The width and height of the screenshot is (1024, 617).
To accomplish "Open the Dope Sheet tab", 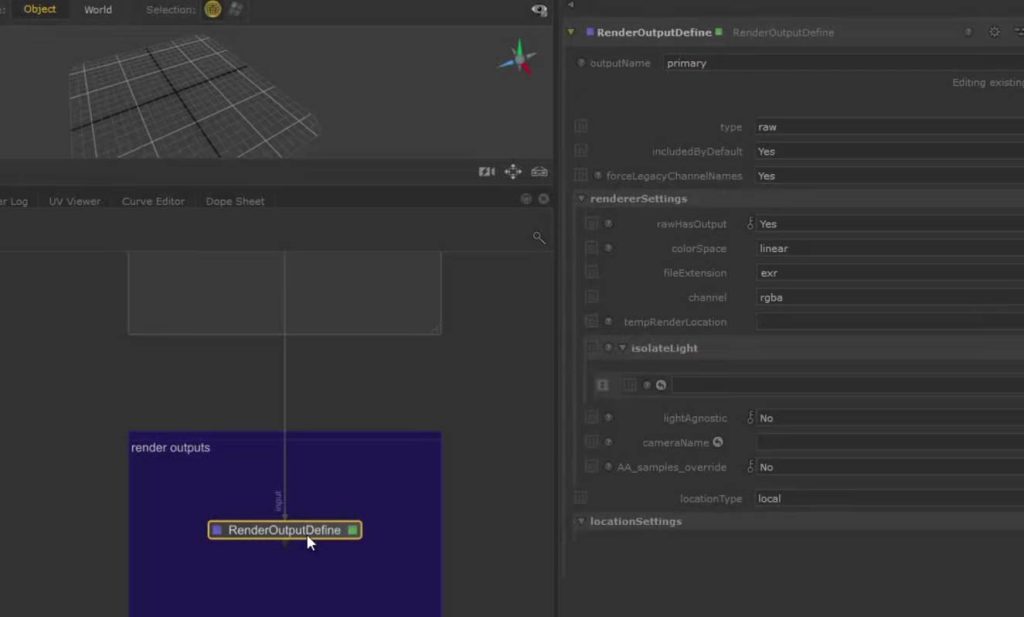I will 235,201.
